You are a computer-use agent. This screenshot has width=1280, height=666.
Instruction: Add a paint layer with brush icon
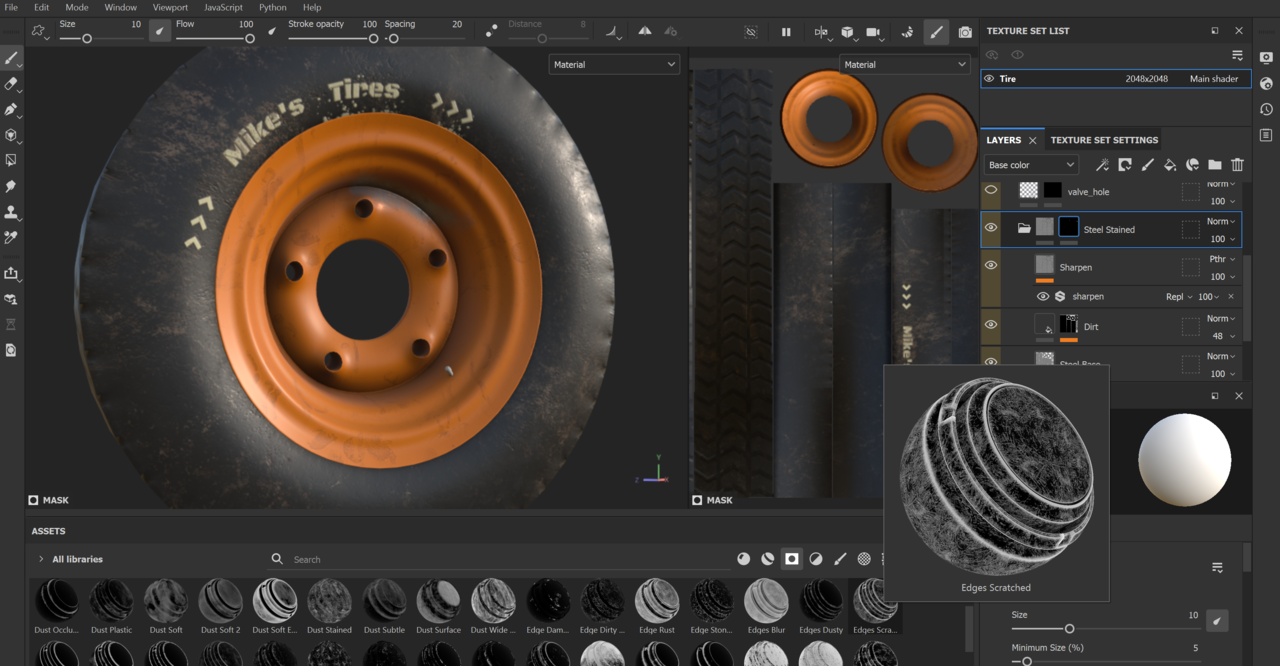pos(1147,165)
